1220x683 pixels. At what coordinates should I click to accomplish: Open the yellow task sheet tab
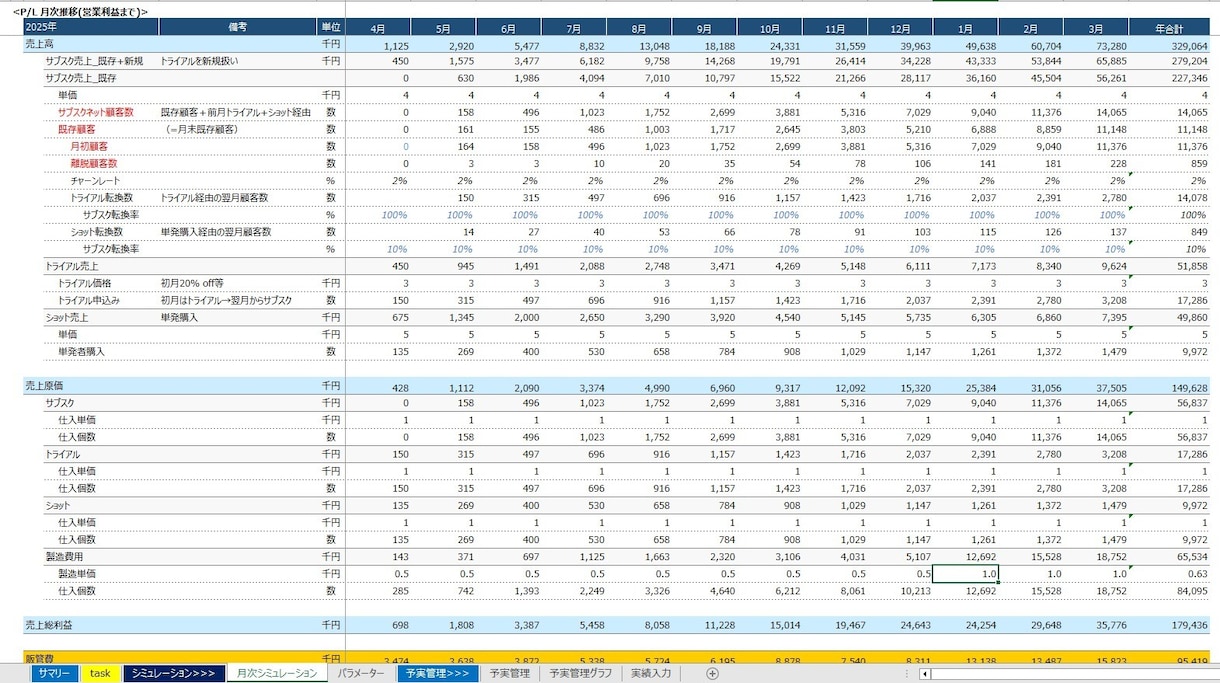100,674
